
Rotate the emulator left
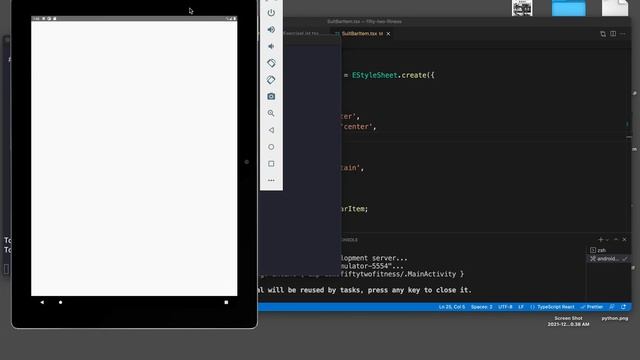point(271,63)
